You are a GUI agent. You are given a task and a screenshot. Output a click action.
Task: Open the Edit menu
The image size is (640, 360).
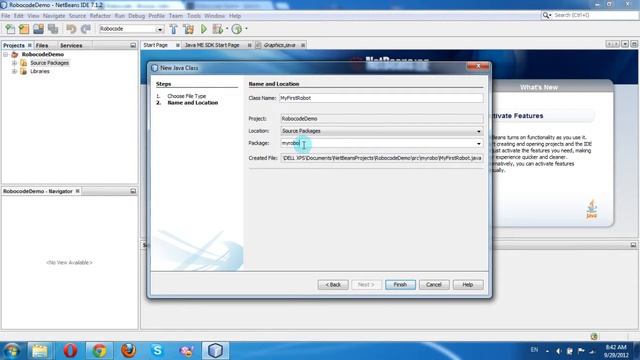19,16
